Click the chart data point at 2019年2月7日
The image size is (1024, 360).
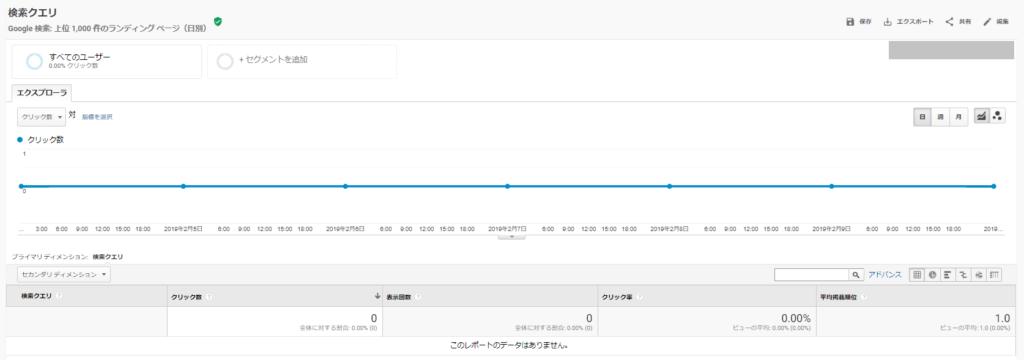coord(507,186)
